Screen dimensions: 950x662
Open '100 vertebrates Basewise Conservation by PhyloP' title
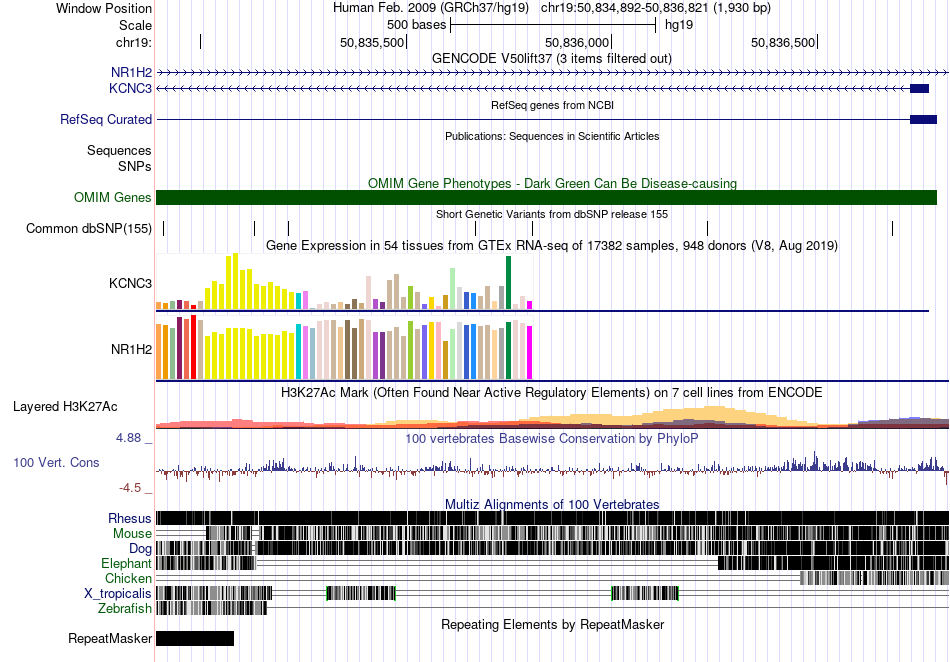pyautogui.click(x=552, y=439)
